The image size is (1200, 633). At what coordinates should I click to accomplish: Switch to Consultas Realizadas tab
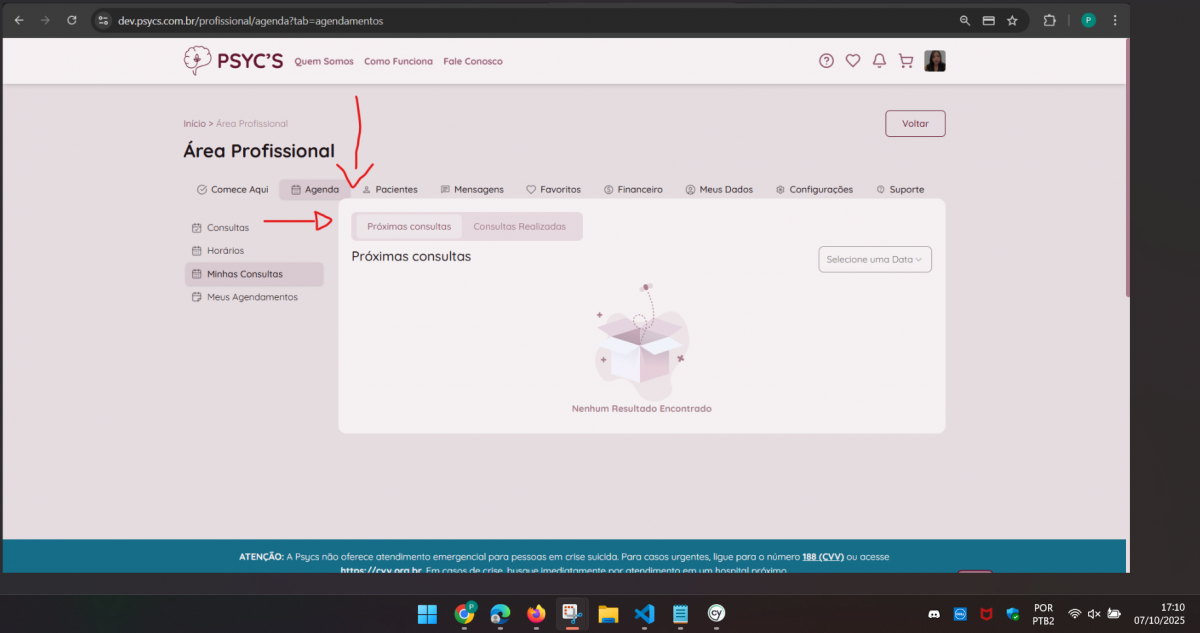point(519,227)
